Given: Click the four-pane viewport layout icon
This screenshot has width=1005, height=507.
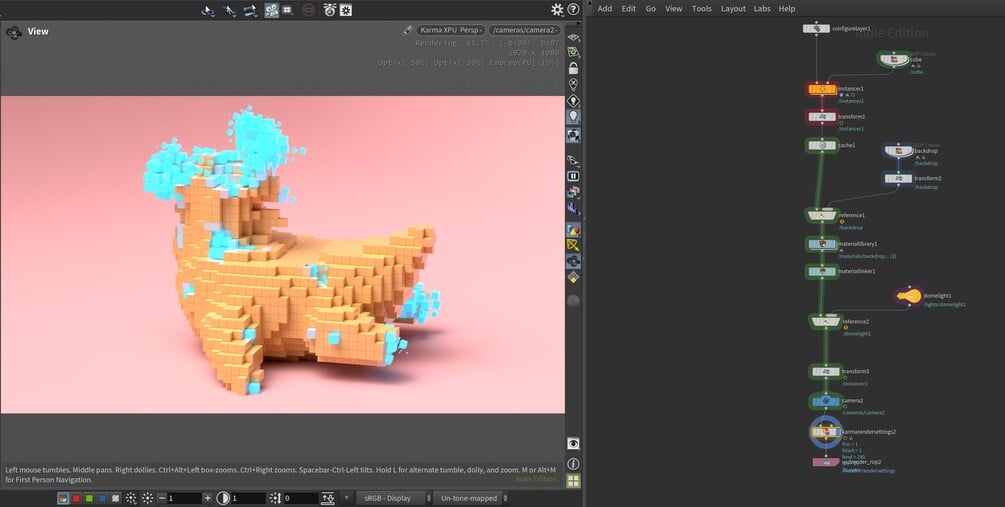Looking at the screenshot, I should click(x=574, y=481).
